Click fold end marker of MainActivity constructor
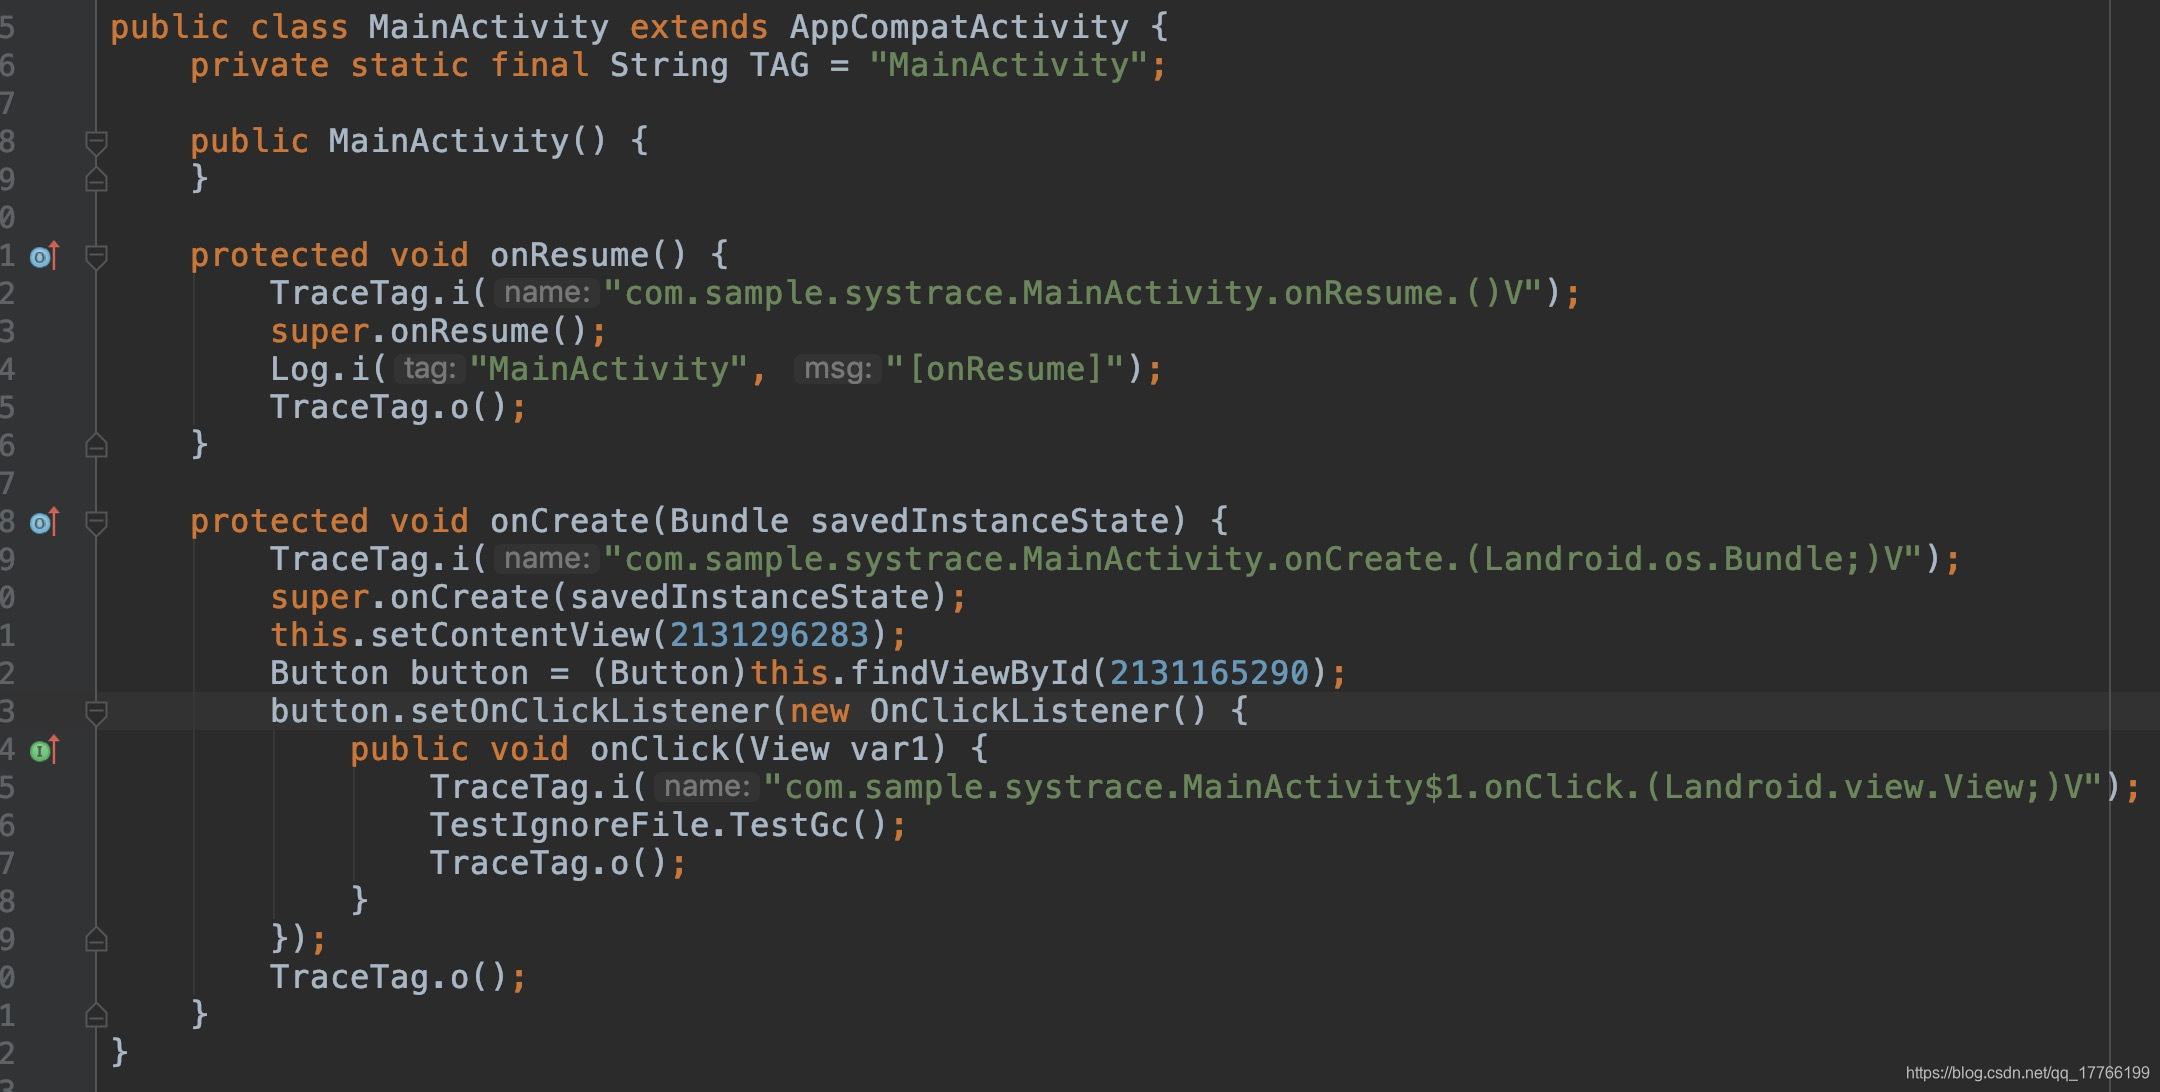 (96, 180)
